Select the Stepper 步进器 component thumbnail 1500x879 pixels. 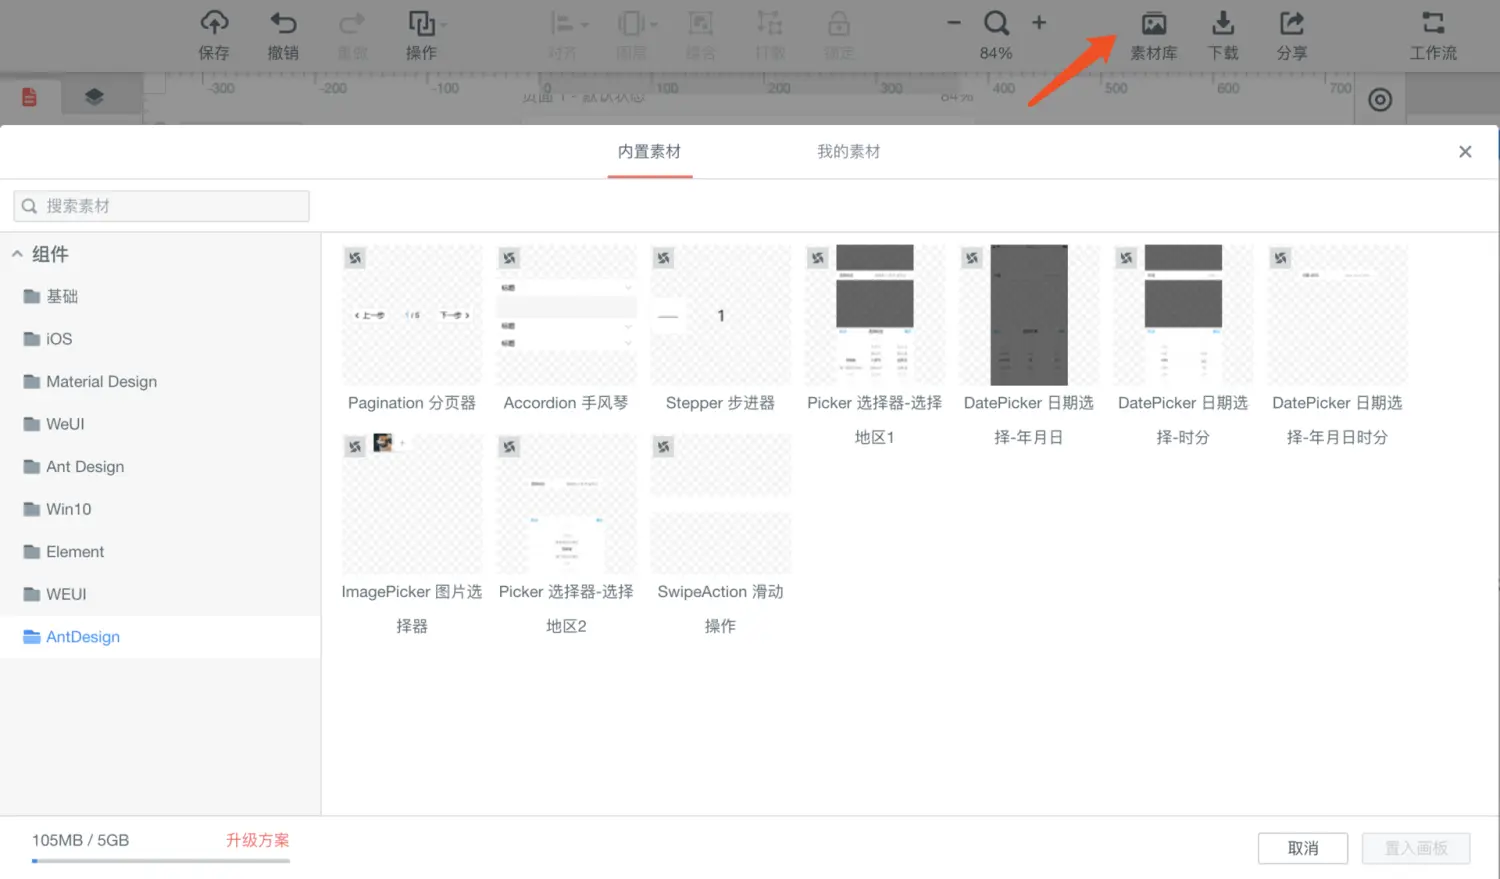pyautogui.click(x=719, y=315)
